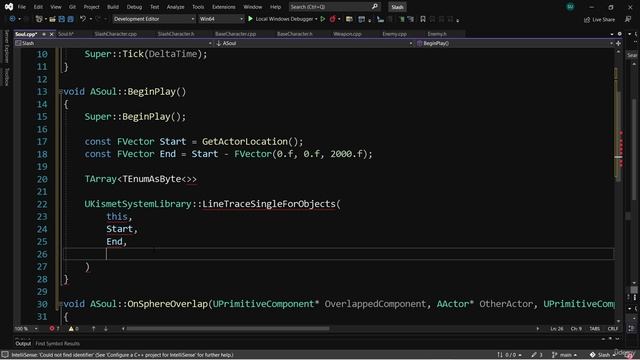Image resolution: width=640 pixels, height=360 pixels.
Task: Open the solution configuration Development Editor dropdown
Action: (x=154, y=19)
